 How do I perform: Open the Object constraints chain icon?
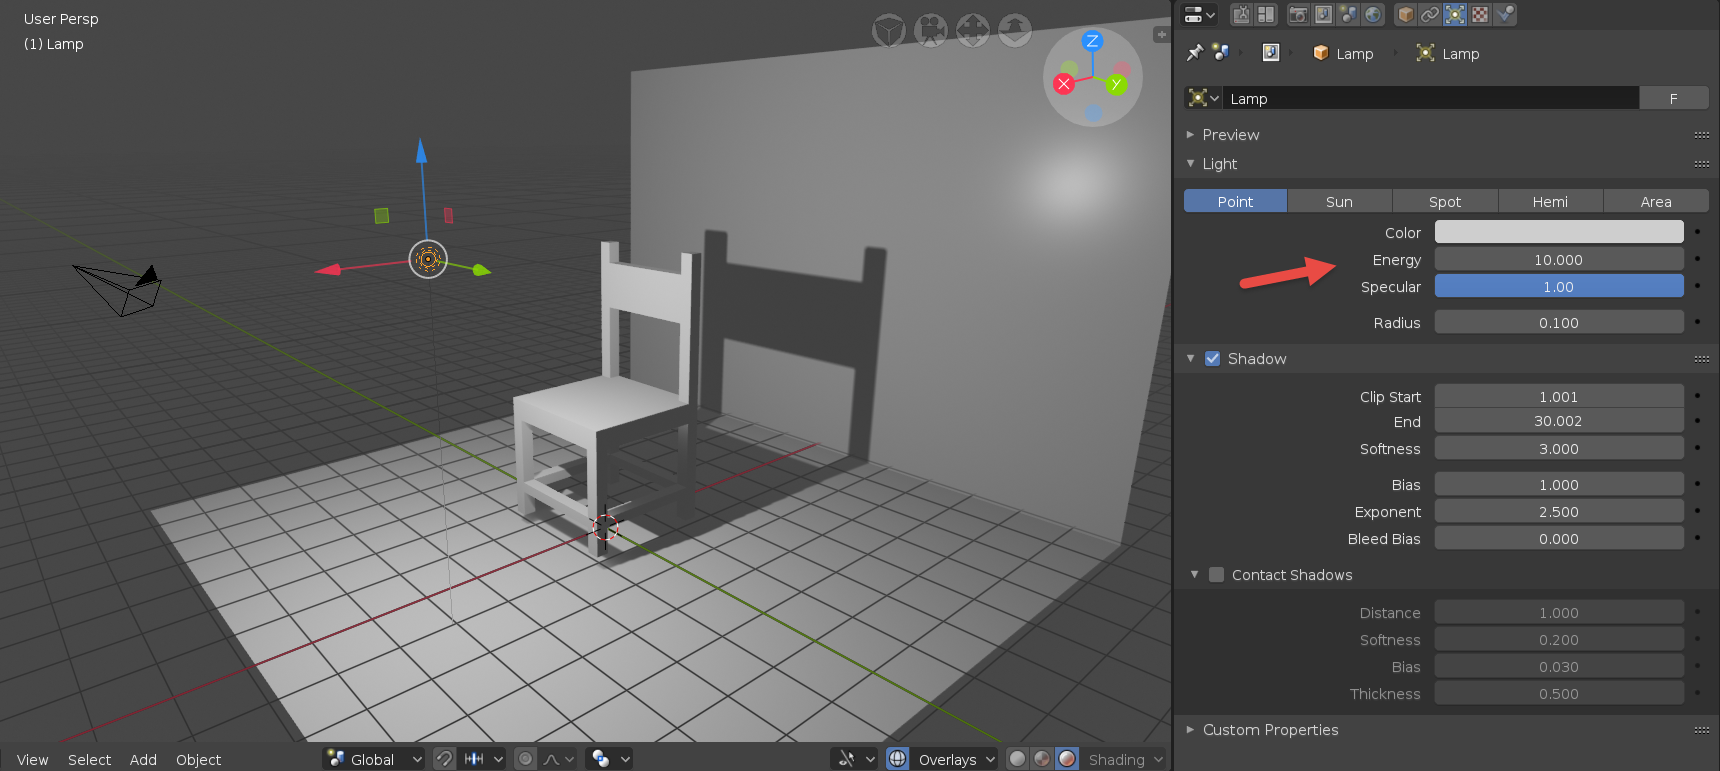pyautogui.click(x=1430, y=14)
